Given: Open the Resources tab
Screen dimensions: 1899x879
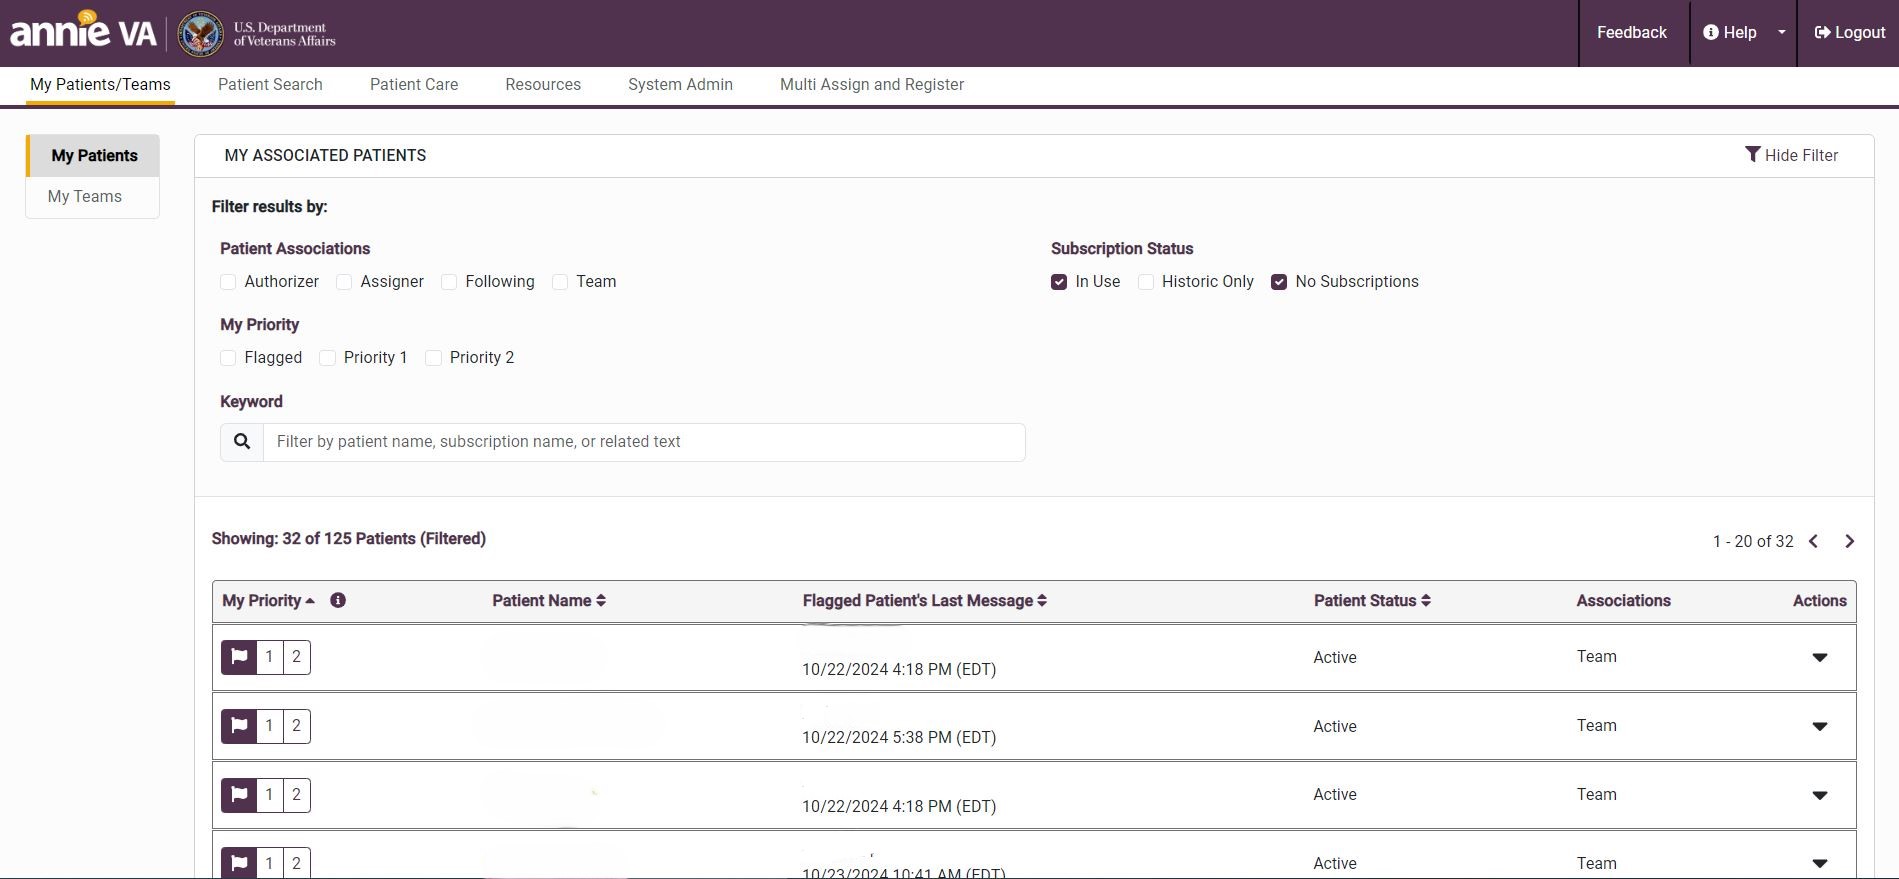Looking at the screenshot, I should tap(543, 85).
